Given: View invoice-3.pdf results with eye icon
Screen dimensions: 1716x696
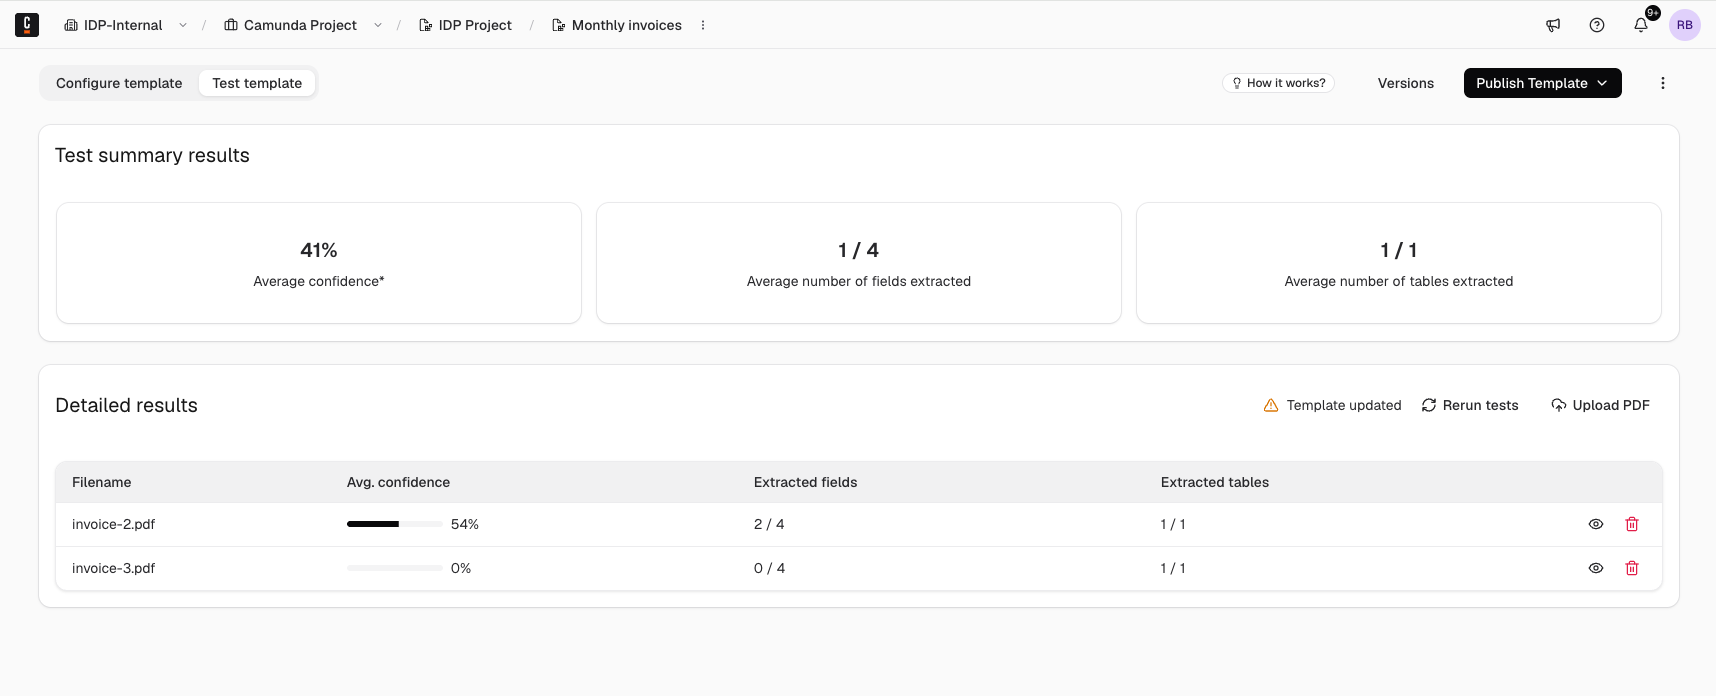Looking at the screenshot, I should click(x=1596, y=568).
